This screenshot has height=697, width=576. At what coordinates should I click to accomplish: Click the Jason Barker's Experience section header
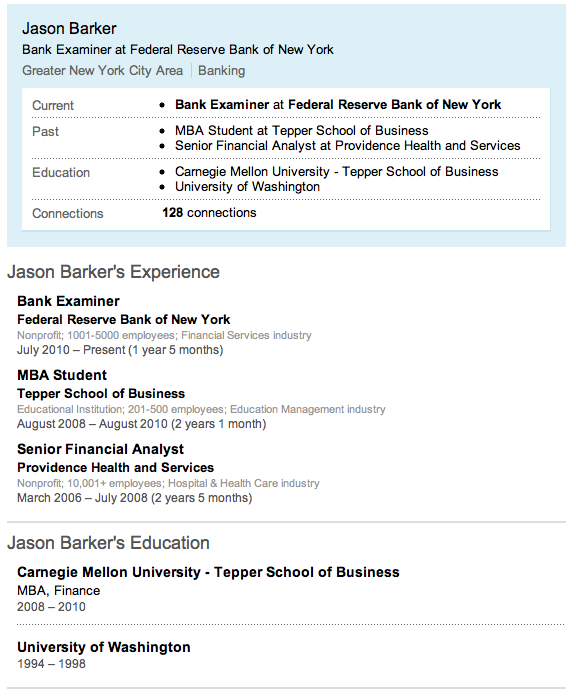pyautogui.click(x=113, y=272)
